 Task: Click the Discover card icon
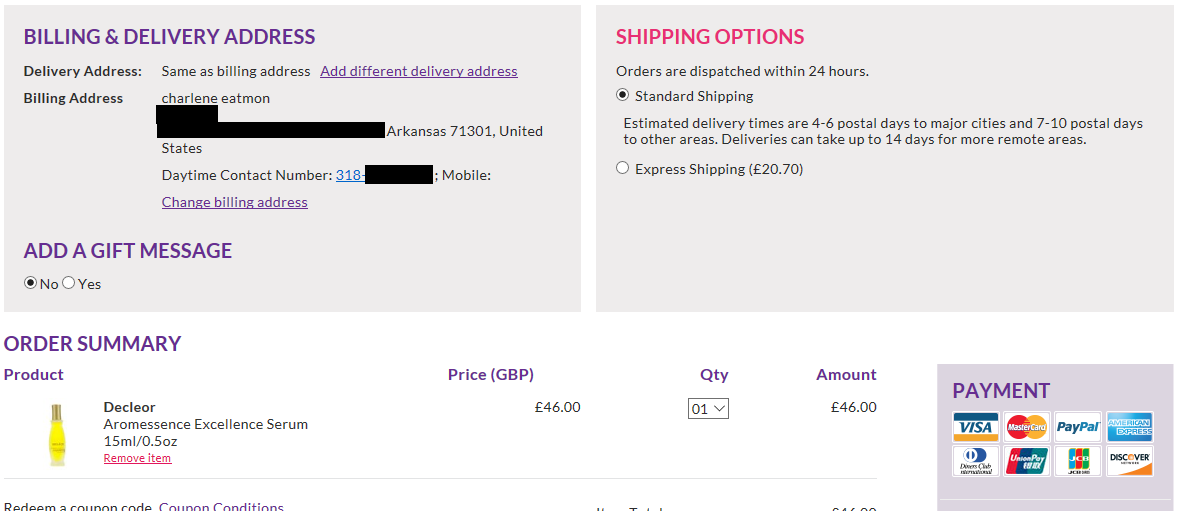(x=1129, y=461)
